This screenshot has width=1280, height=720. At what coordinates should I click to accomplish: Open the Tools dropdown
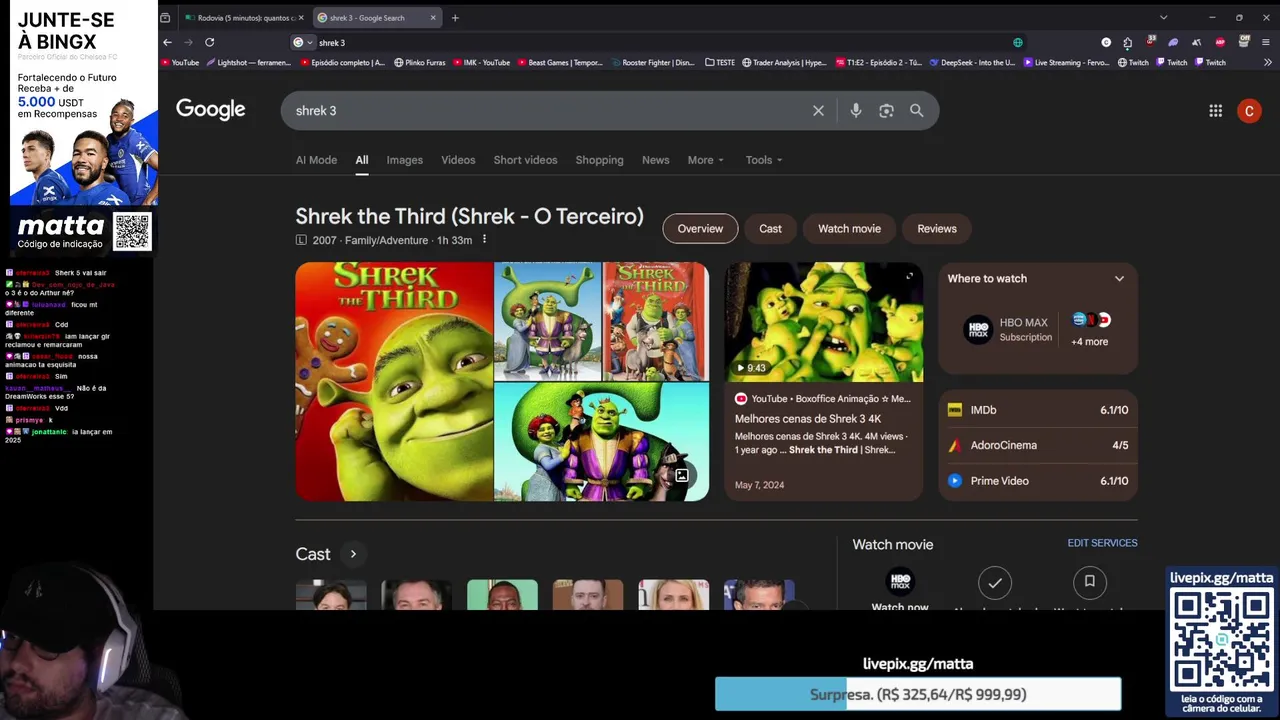[764, 160]
